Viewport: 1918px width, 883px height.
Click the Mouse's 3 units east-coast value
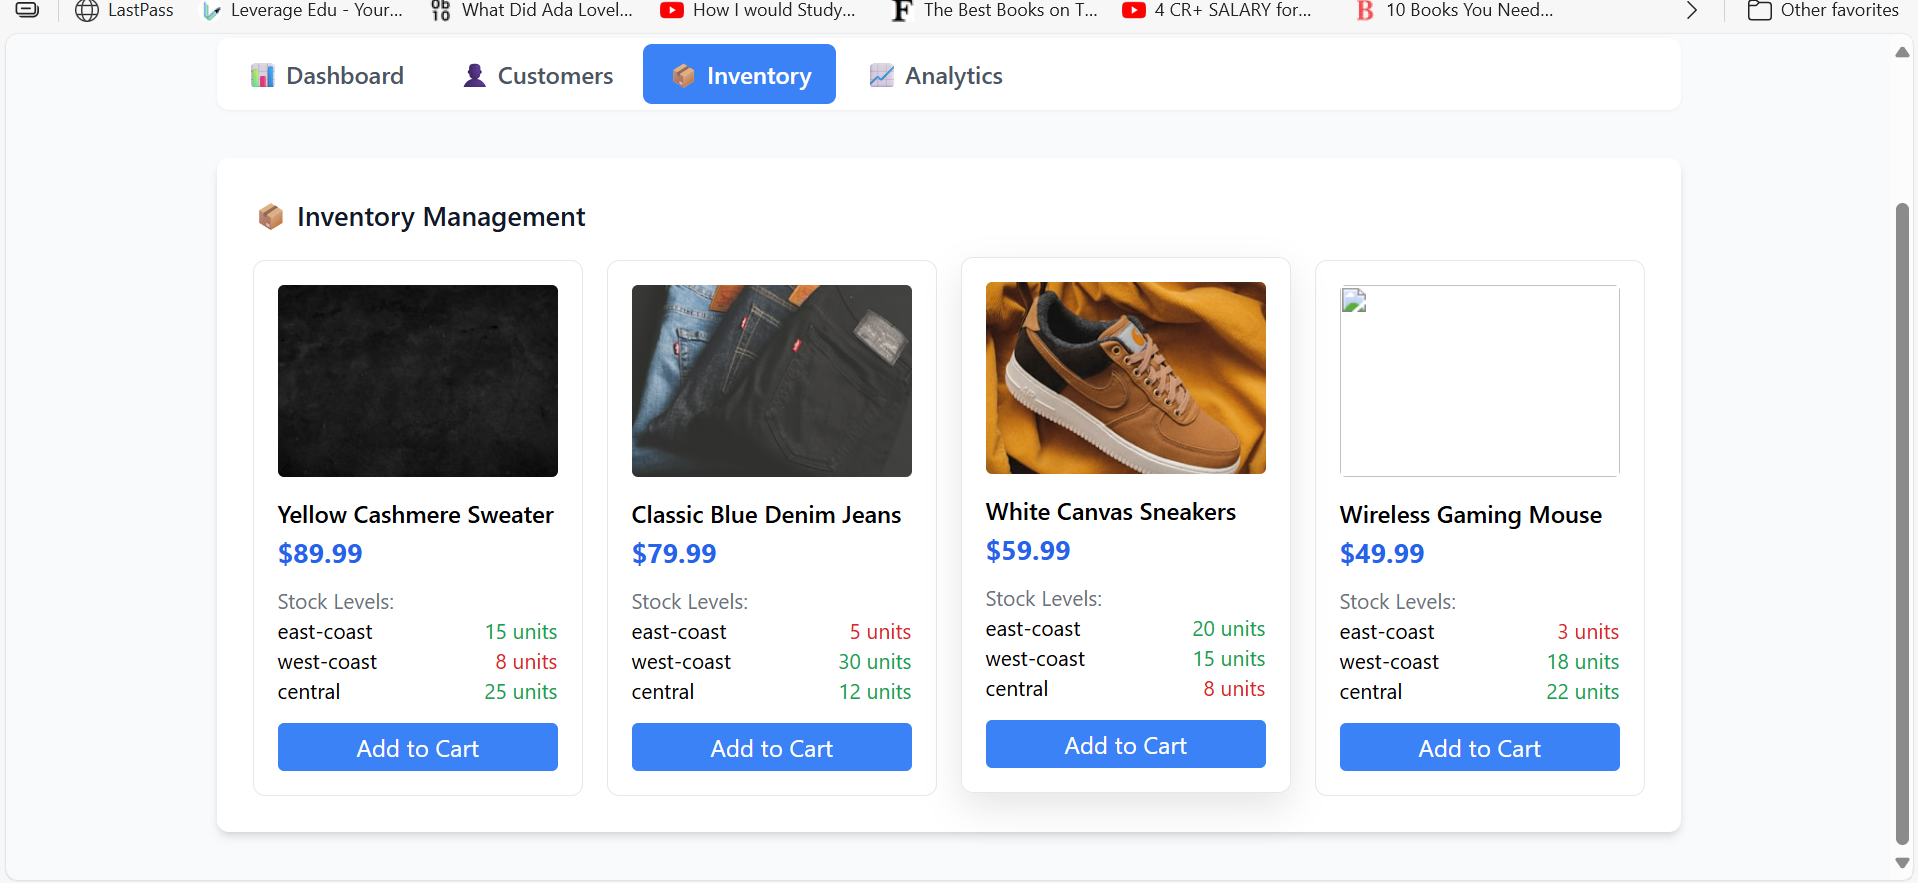[1588, 632]
